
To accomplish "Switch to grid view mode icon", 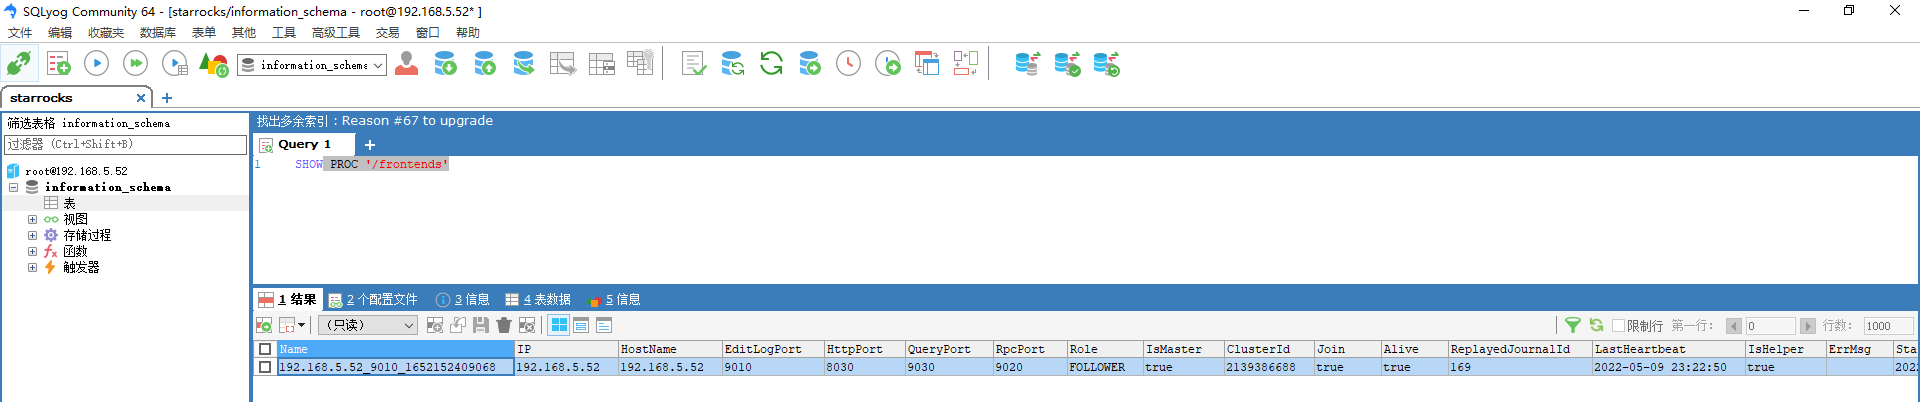I will coord(559,325).
